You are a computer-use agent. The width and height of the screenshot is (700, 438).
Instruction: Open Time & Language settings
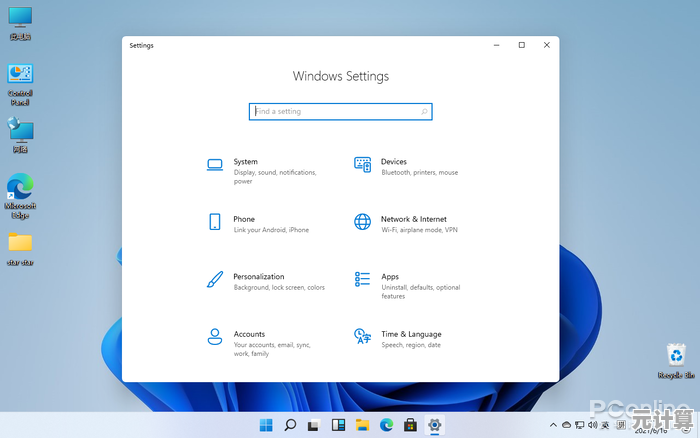410,335
